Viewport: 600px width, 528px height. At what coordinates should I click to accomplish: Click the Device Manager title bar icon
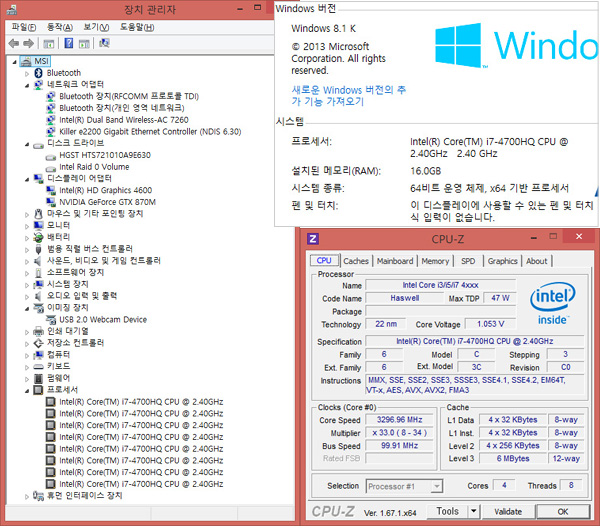click(12, 9)
